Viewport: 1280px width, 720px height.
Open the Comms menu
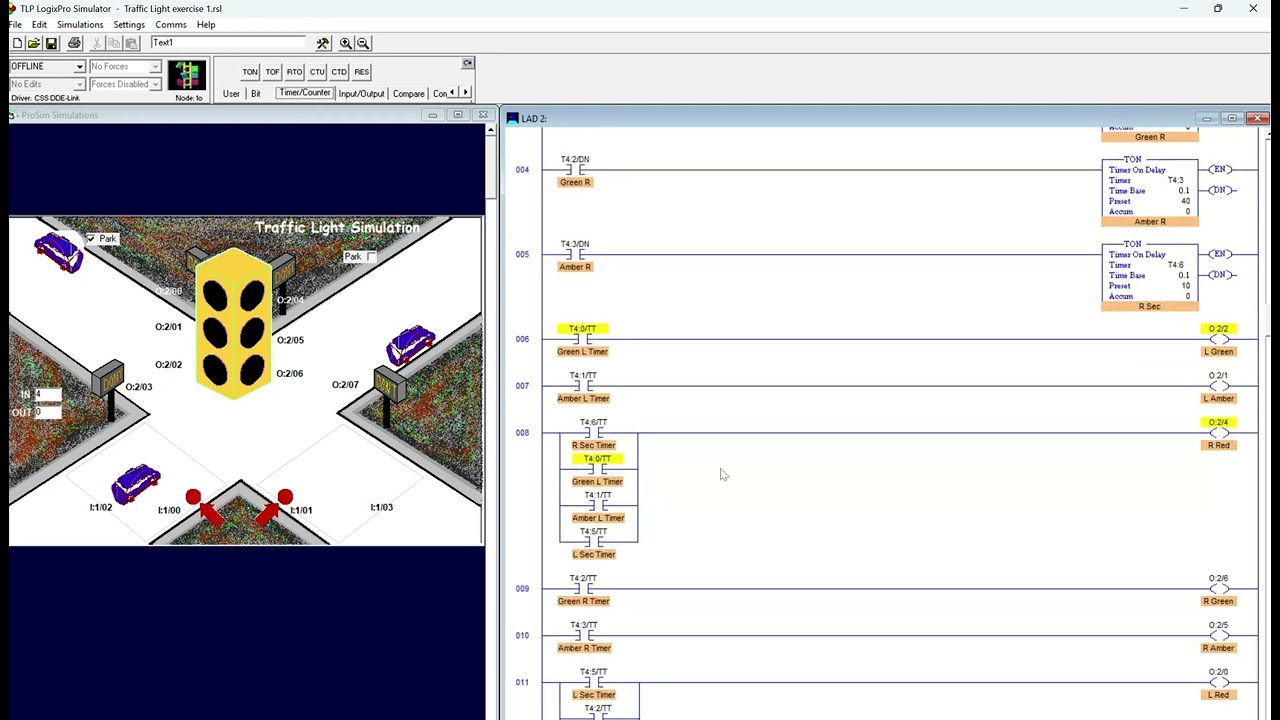[x=171, y=24]
